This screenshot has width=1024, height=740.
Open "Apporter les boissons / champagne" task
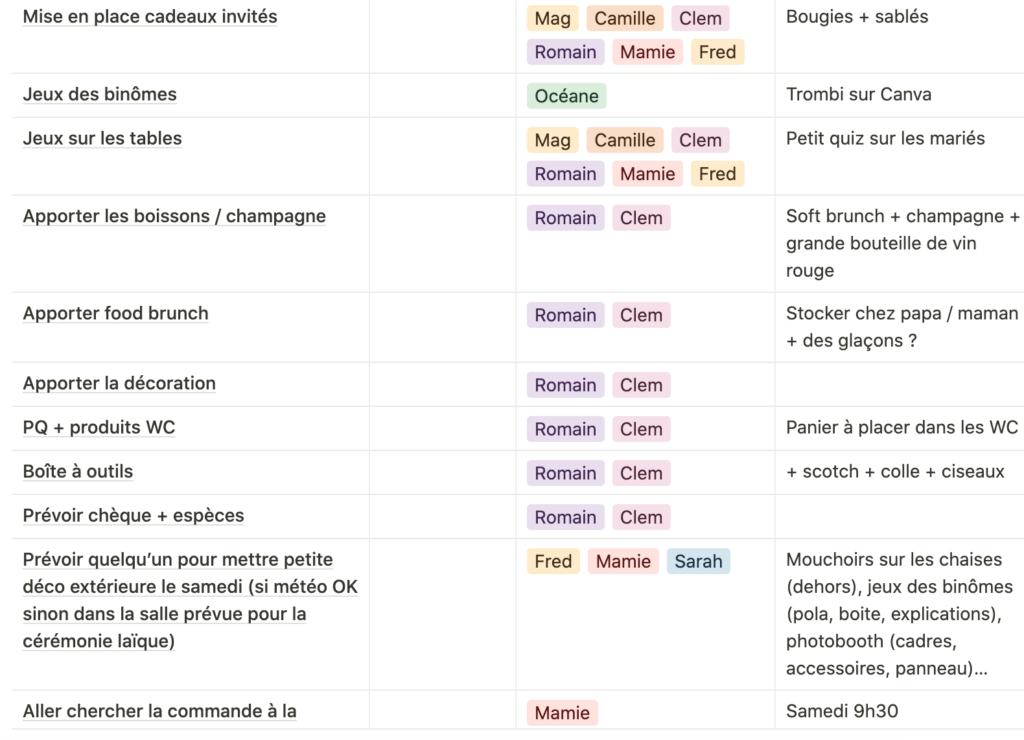point(174,217)
